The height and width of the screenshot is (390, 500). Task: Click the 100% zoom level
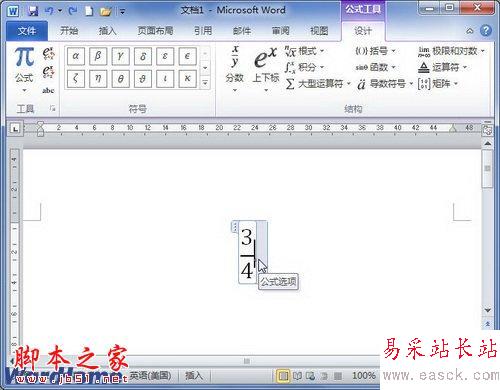tap(363, 376)
